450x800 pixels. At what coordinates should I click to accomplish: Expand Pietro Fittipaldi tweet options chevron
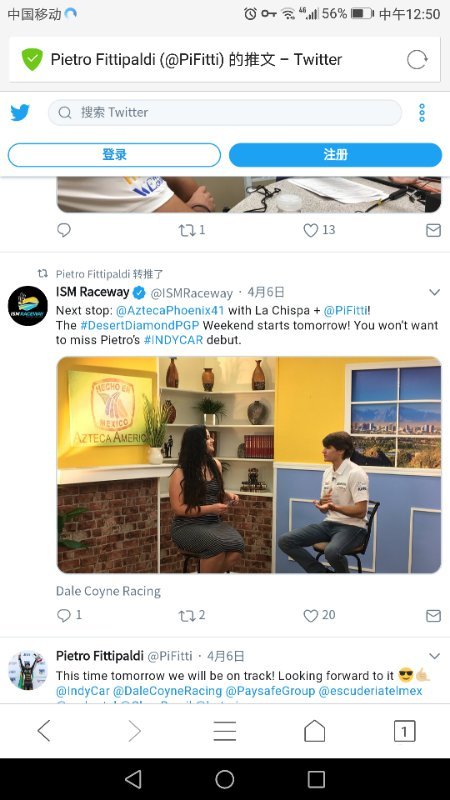(434, 656)
